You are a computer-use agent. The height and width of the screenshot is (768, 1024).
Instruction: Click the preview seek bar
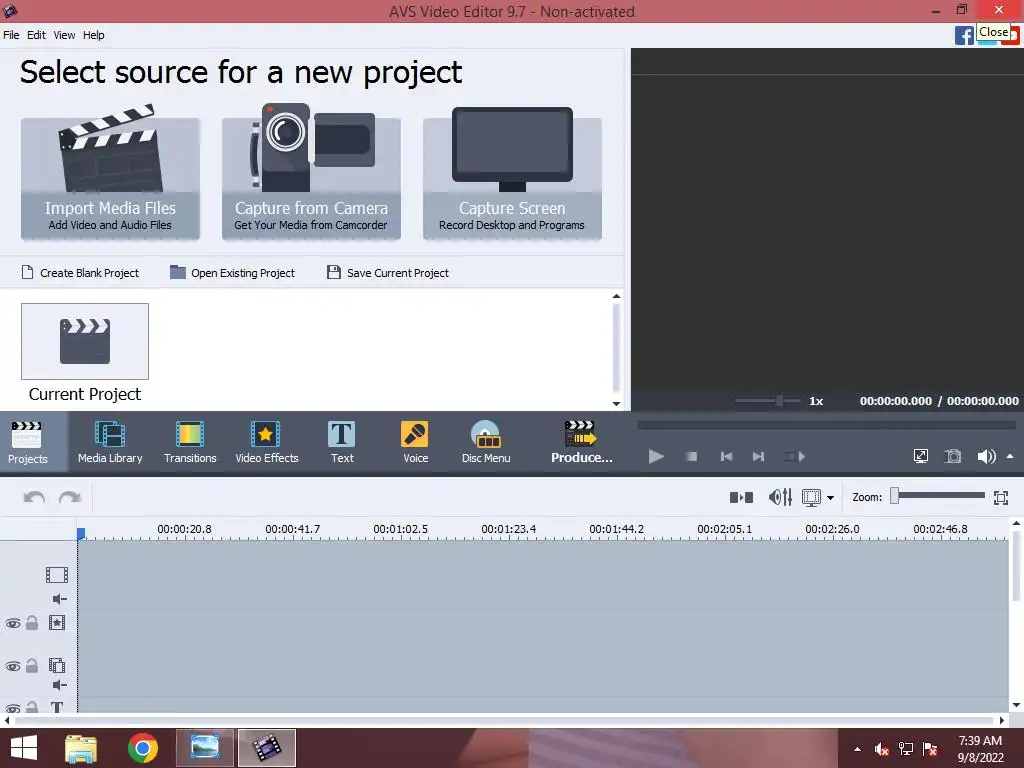coord(827,425)
